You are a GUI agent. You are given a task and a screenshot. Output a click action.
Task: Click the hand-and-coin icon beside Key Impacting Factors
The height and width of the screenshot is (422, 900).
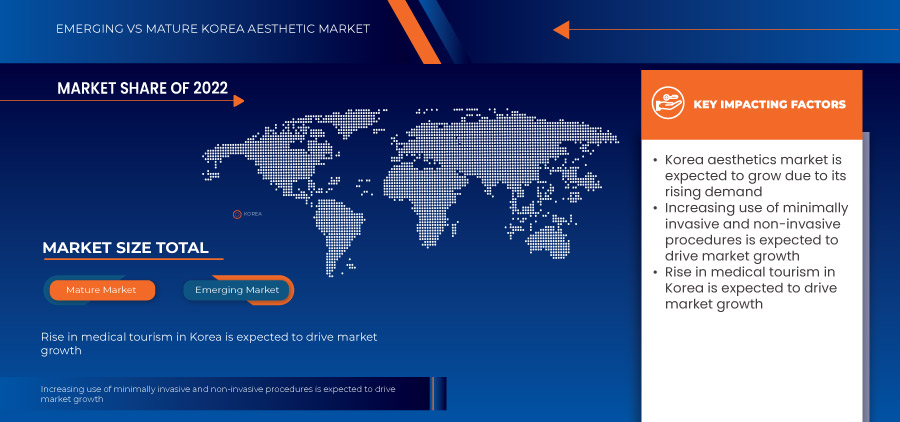click(667, 103)
